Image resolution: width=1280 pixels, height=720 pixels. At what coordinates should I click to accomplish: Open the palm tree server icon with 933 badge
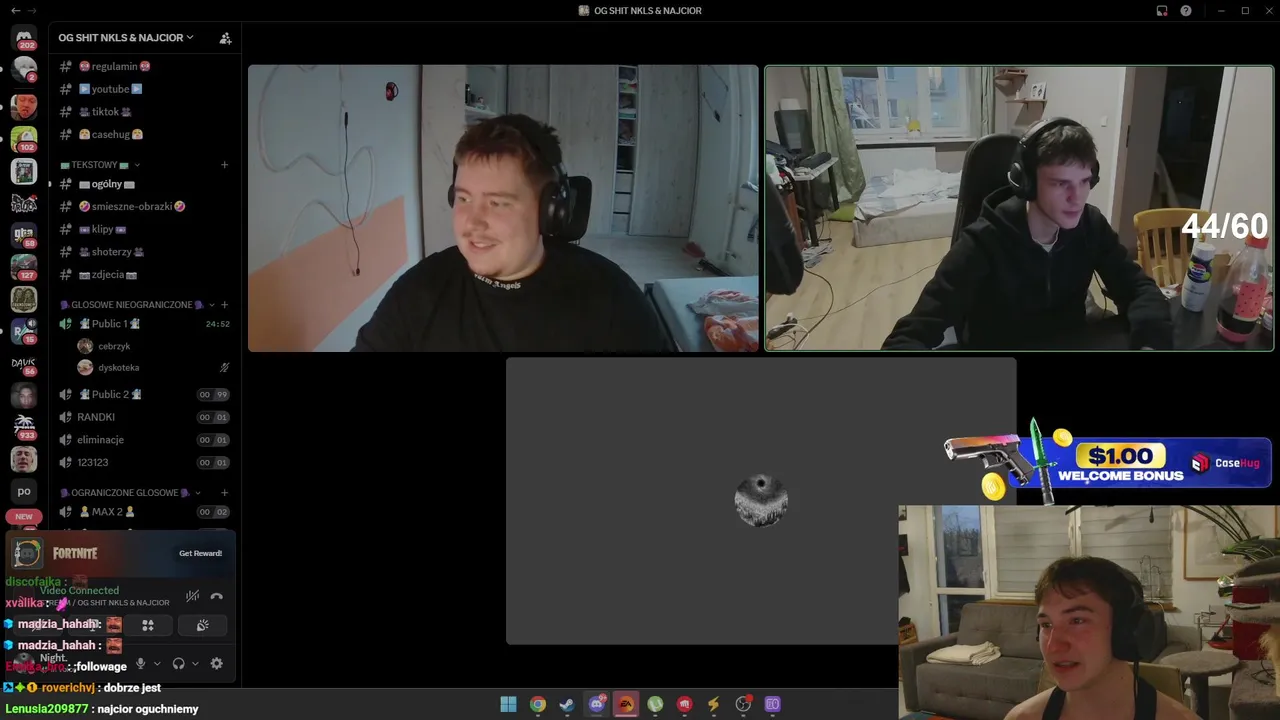[x=24, y=427]
